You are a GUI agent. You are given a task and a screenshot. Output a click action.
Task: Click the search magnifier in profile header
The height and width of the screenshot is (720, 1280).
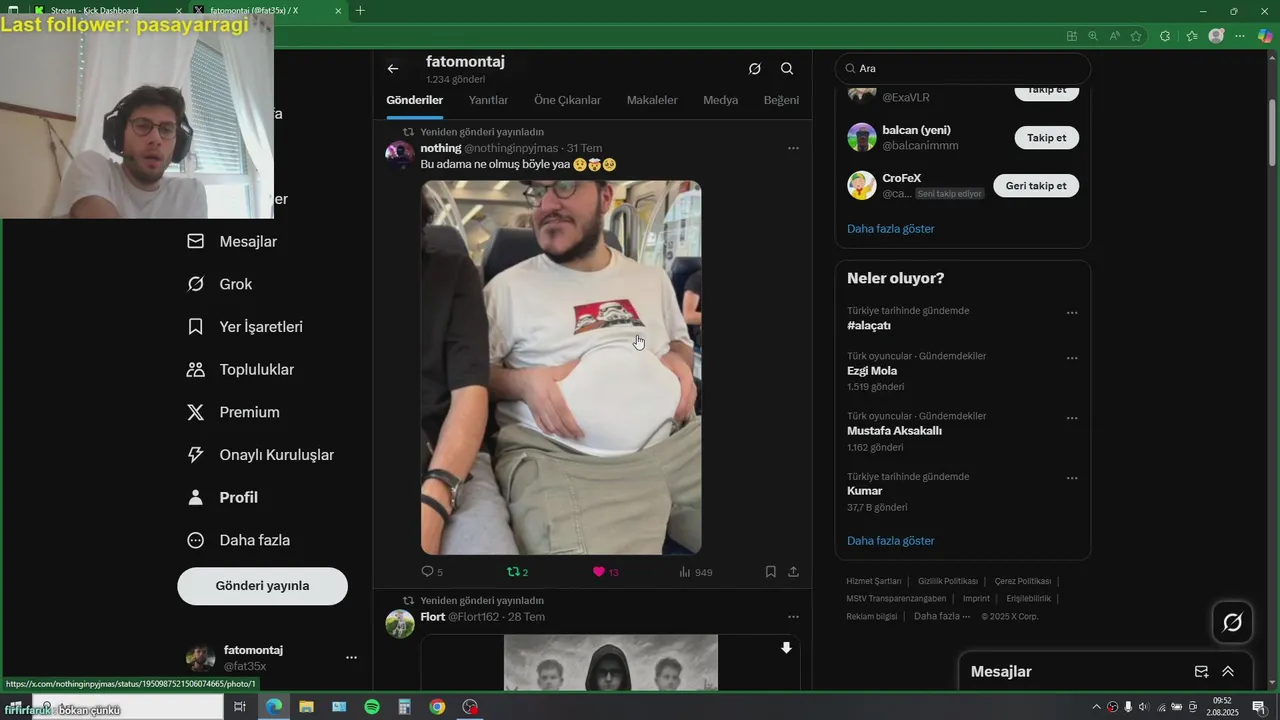coord(787,69)
